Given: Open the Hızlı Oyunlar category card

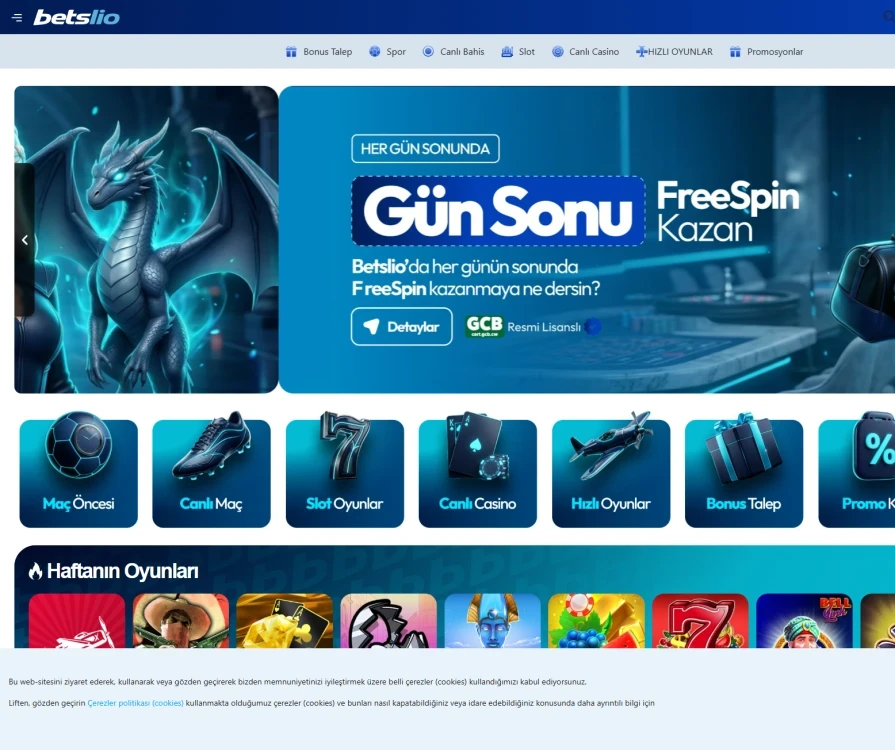Looking at the screenshot, I should [611, 474].
